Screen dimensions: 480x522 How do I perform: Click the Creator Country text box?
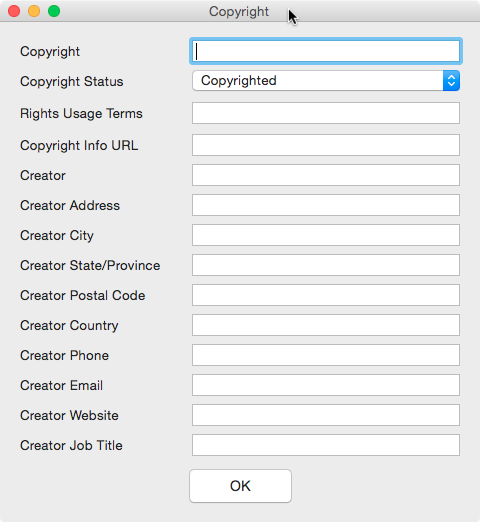point(326,325)
